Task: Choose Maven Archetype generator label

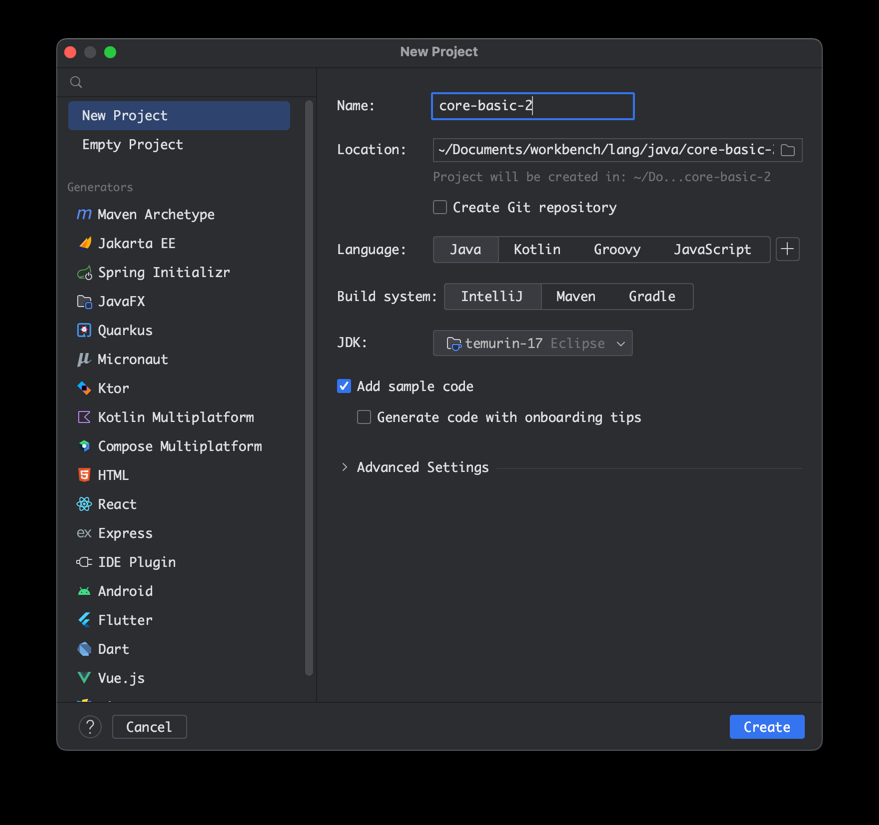Action: 156,215
